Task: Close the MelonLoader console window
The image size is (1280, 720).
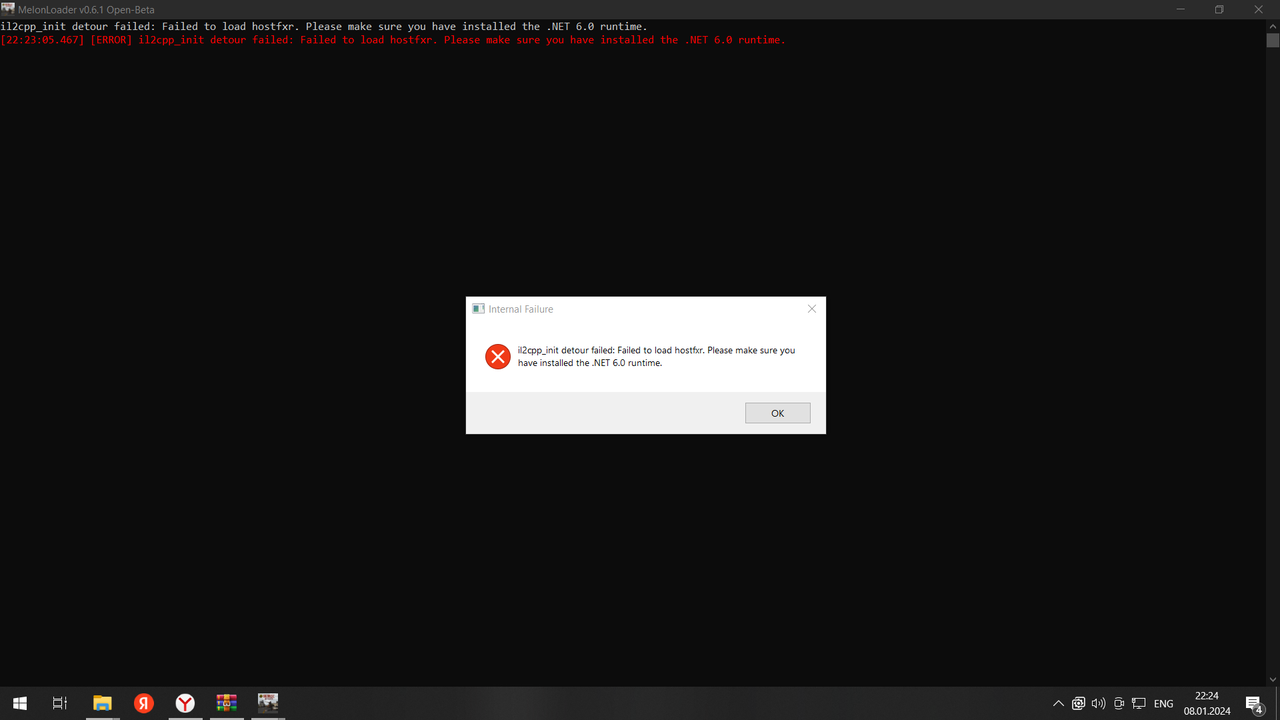Action: click(1259, 9)
